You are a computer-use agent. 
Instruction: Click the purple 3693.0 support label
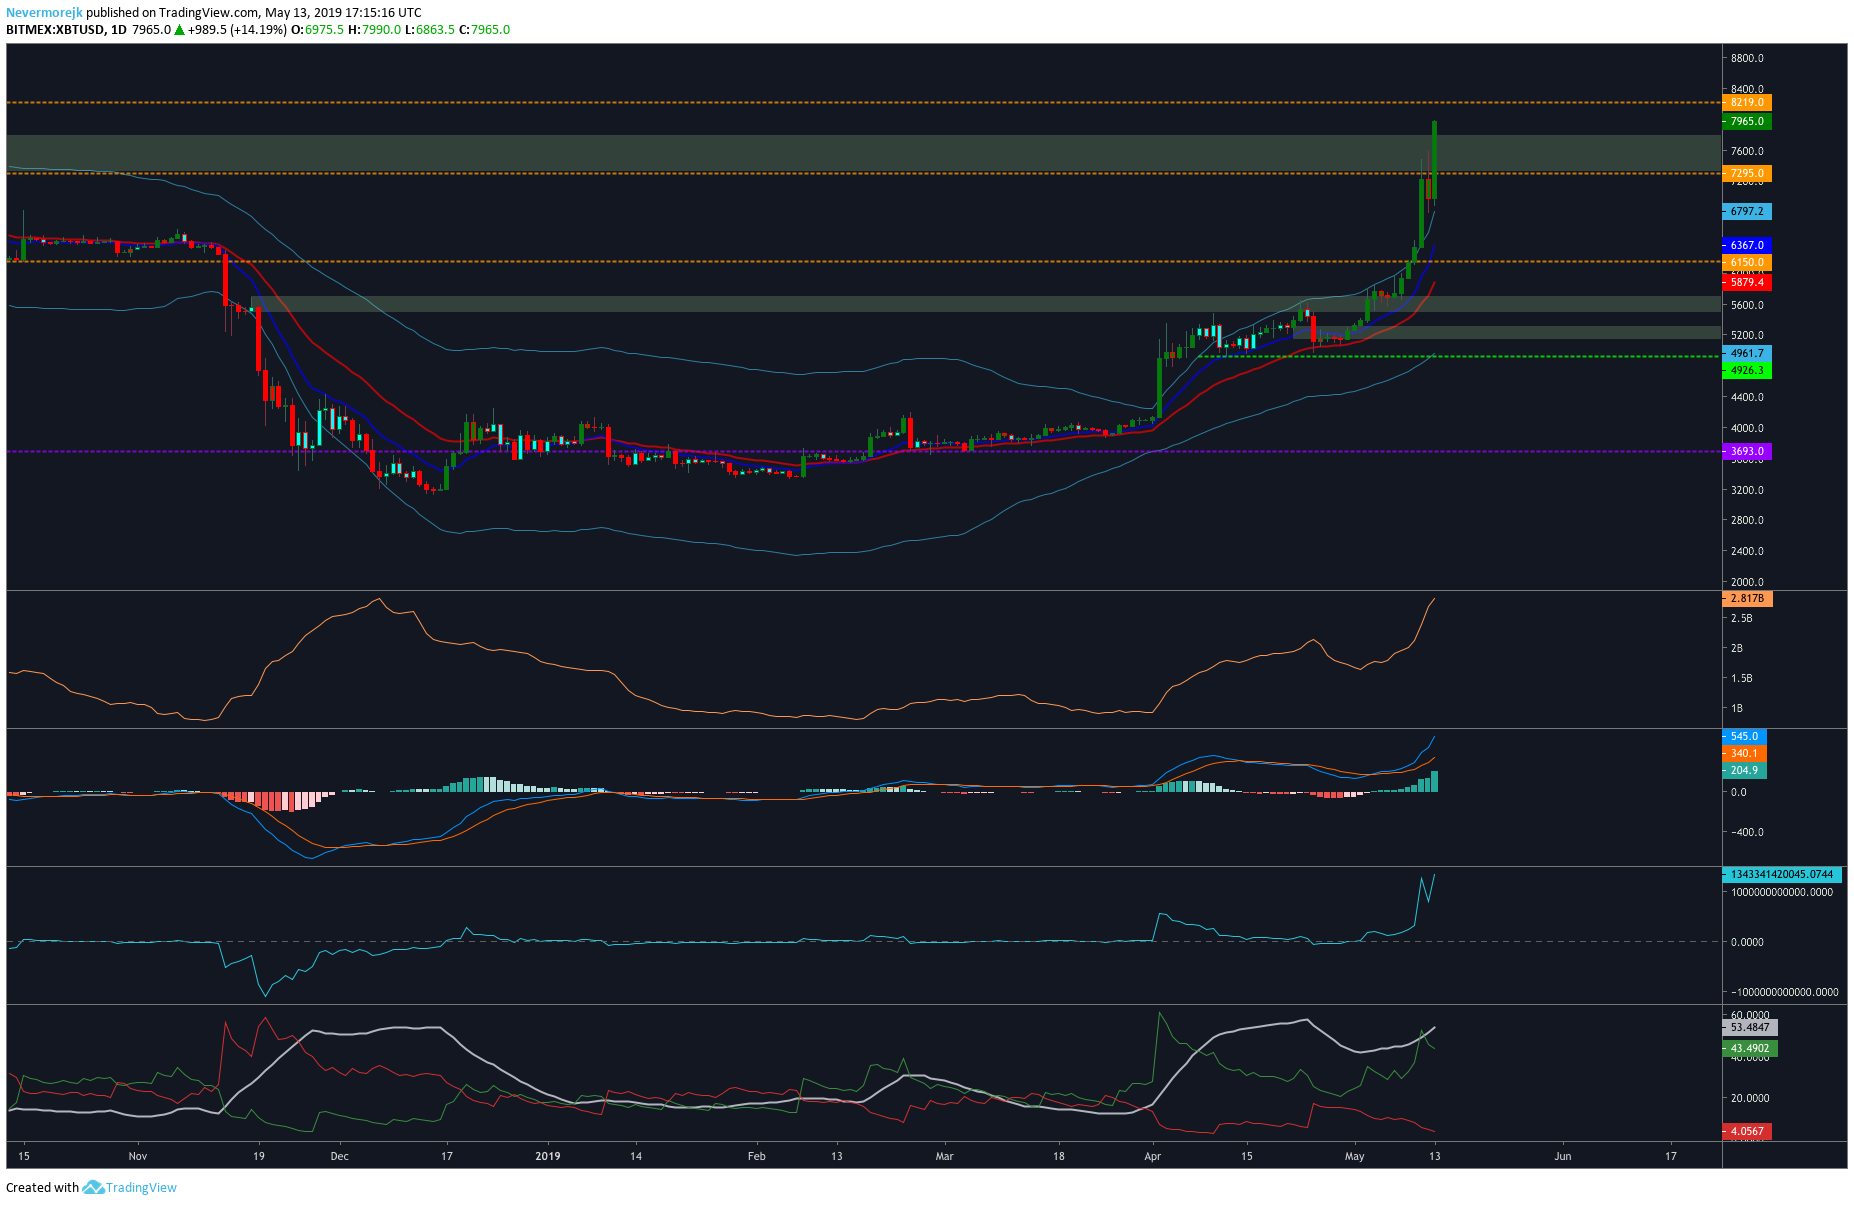[1747, 452]
